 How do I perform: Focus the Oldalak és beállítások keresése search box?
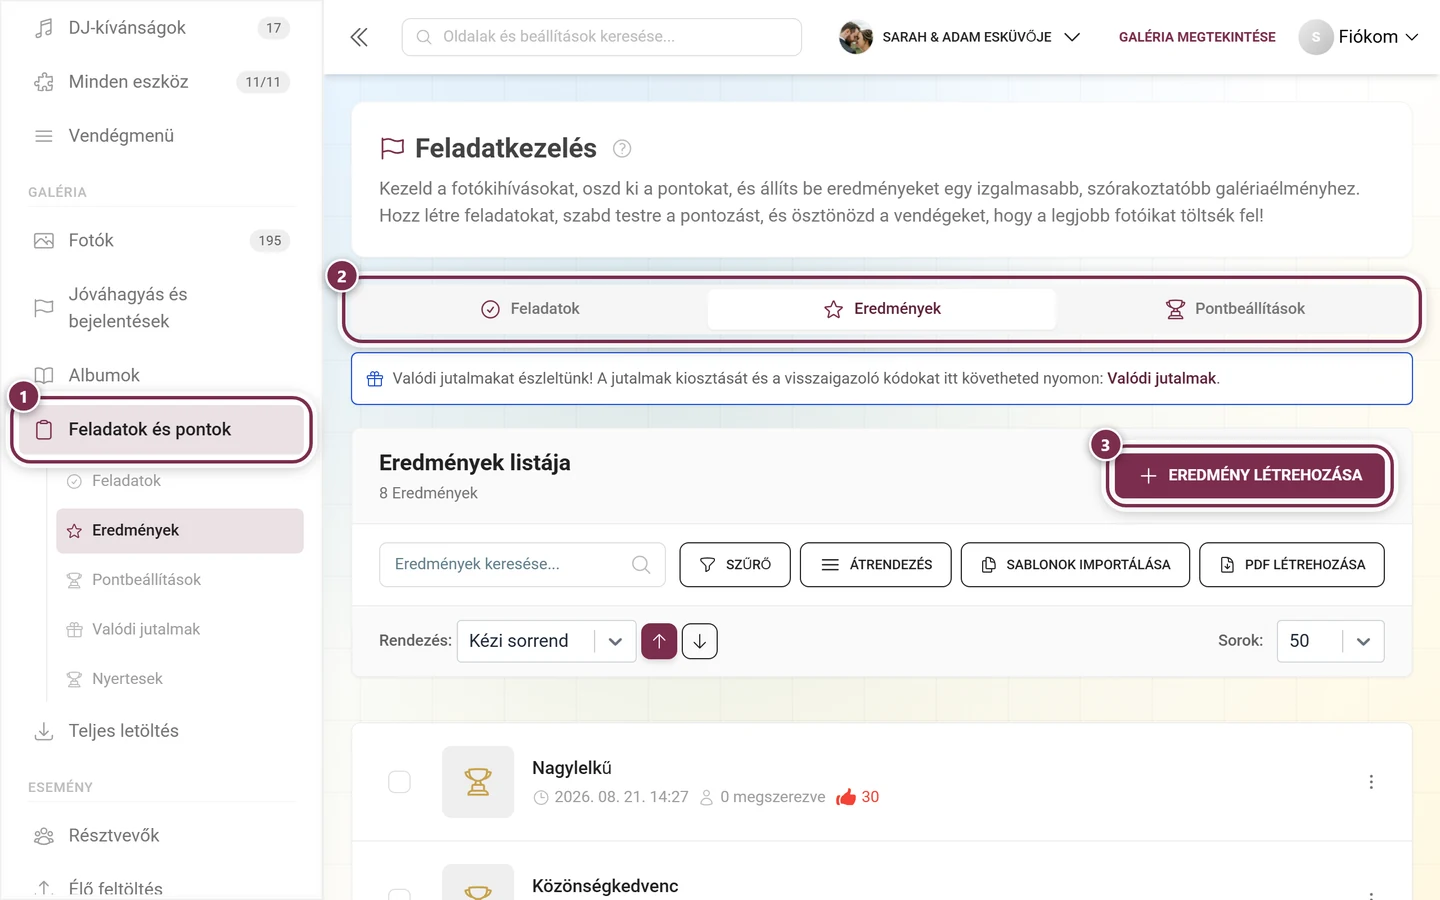click(x=602, y=37)
